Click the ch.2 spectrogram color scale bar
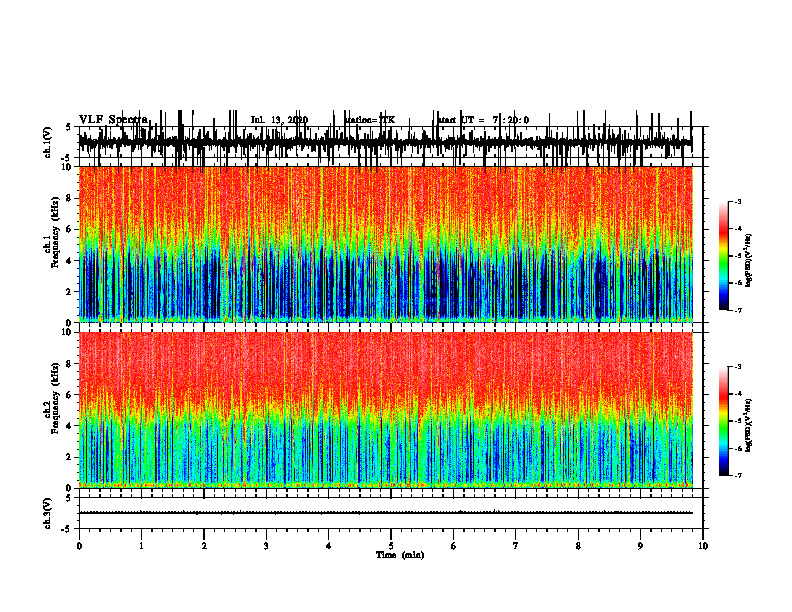792x612 pixels. pyautogui.click(x=723, y=421)
